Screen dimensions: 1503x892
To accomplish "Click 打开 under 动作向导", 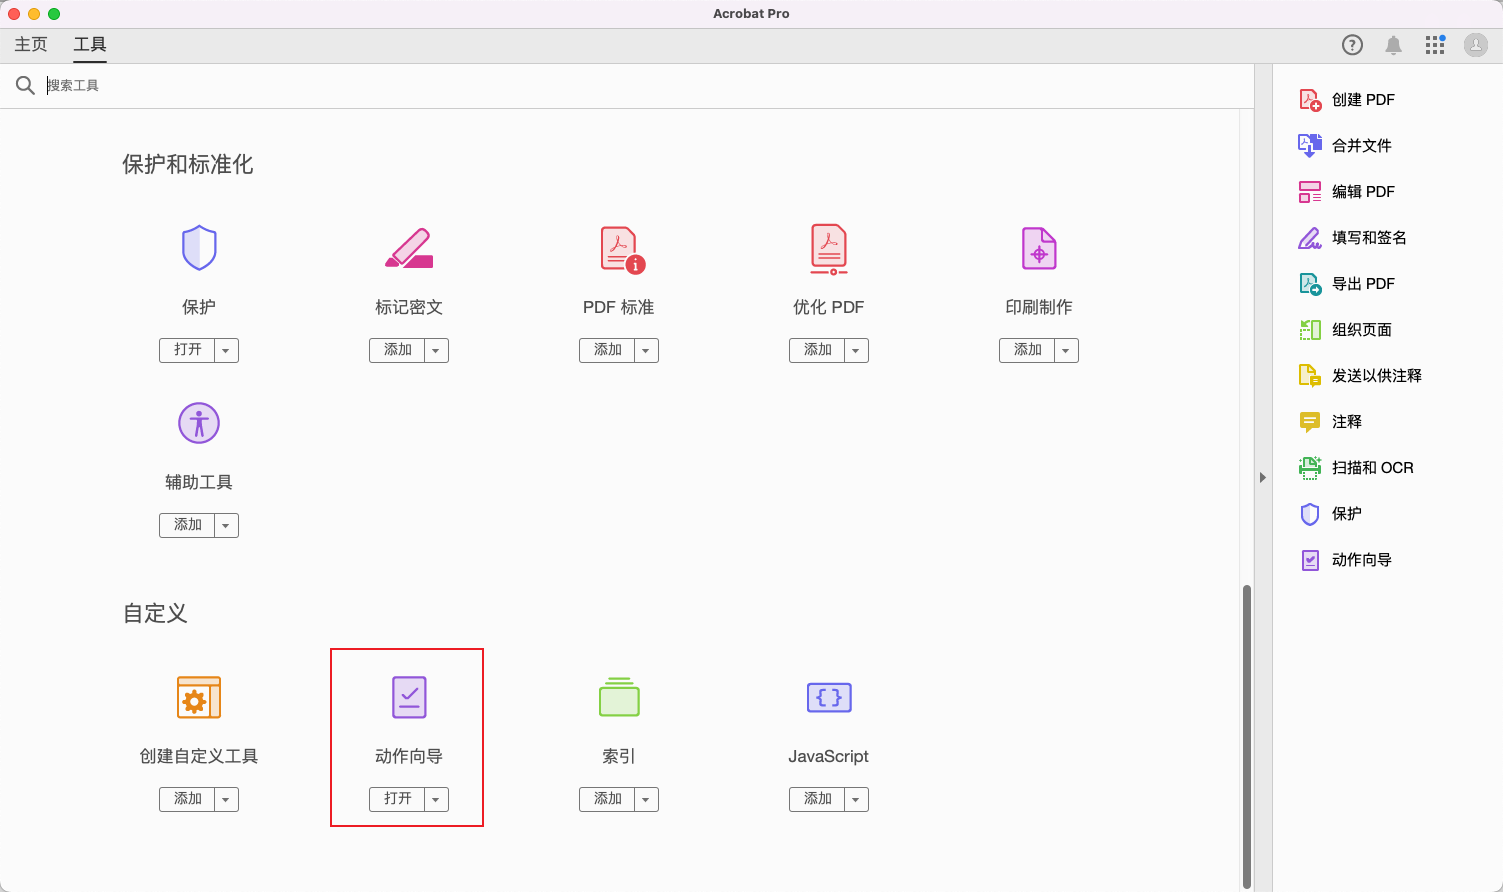I will [397, 800].
